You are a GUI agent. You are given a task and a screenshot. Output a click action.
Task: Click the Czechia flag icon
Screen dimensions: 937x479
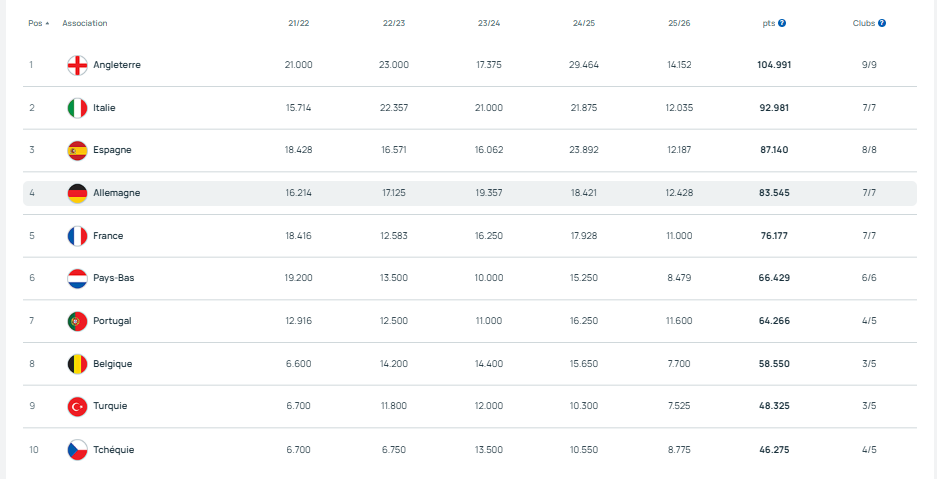[77, 449]
